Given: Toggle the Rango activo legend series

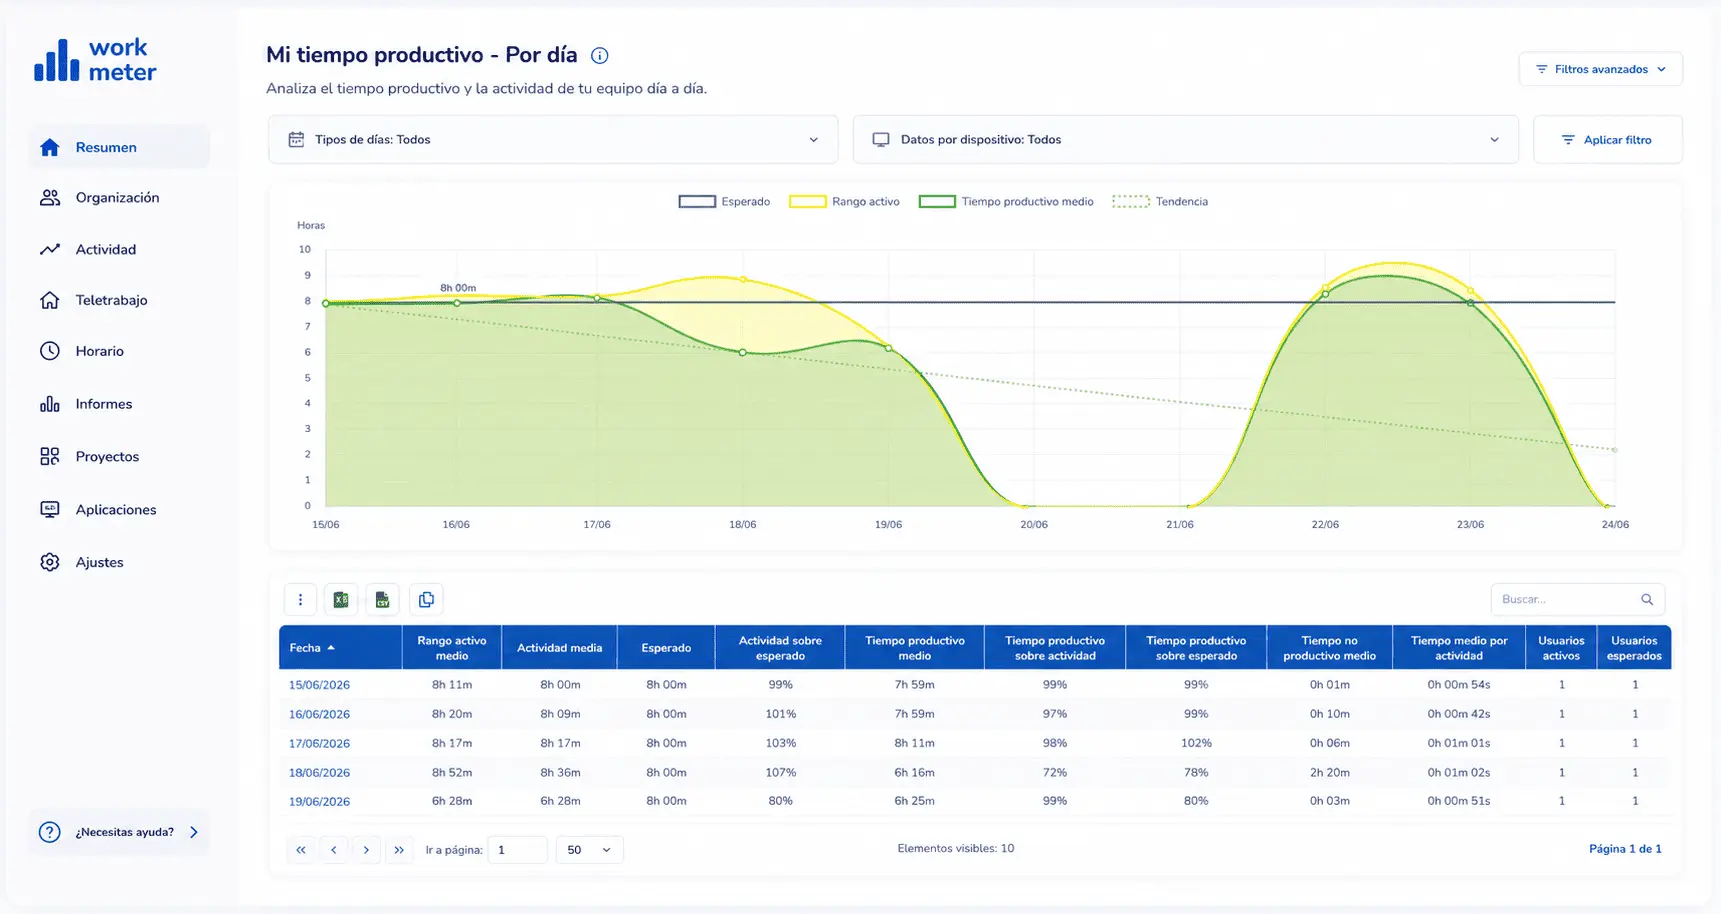Looking at the screenshot, I should point(845,201).
